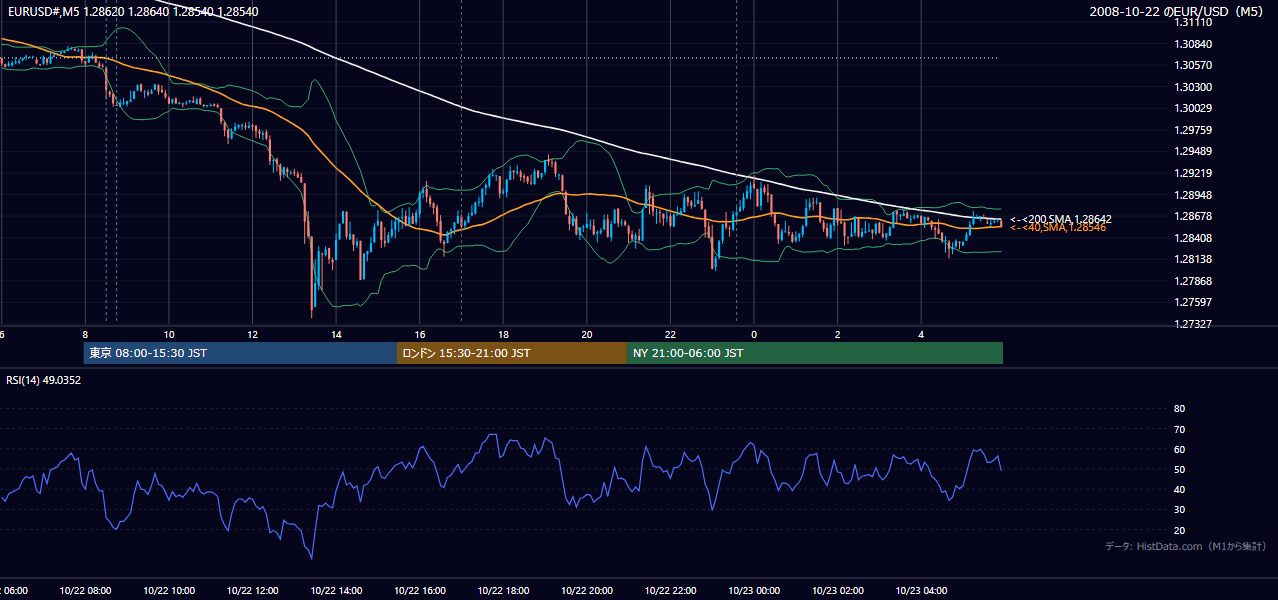
Task: Click price axis label 1.28678
Action: click(1193, 216)
